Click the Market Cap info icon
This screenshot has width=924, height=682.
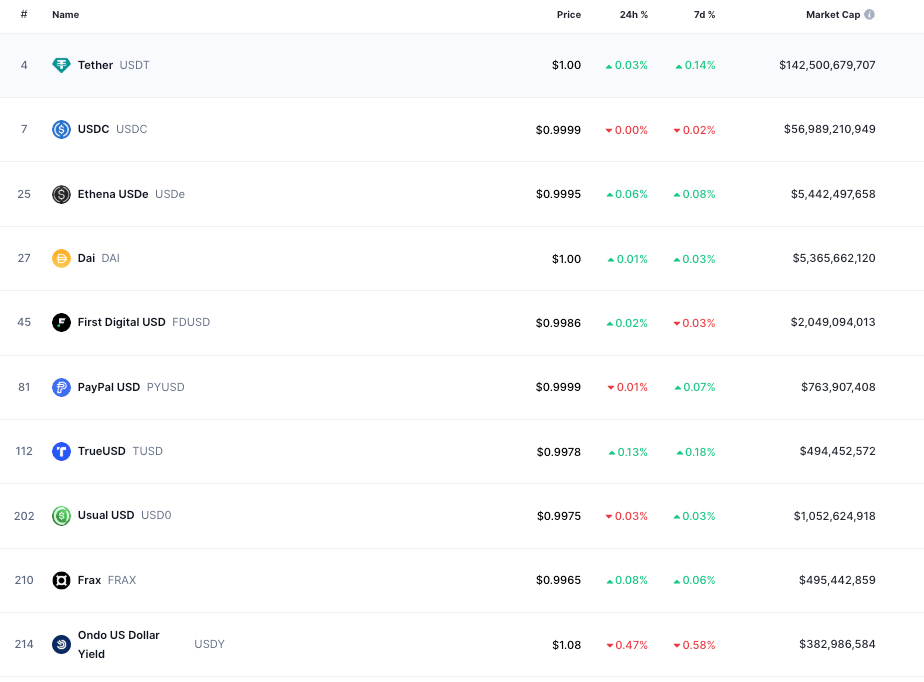click(x=869, y=15)
